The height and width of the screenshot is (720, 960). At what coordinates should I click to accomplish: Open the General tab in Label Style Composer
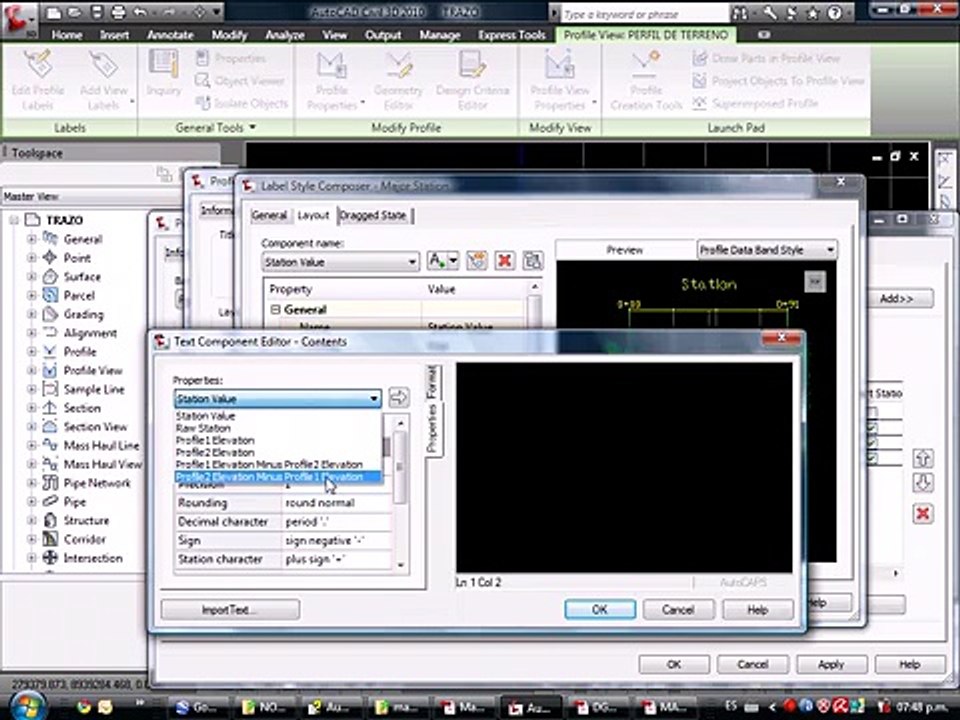click(x=269, y=215)
